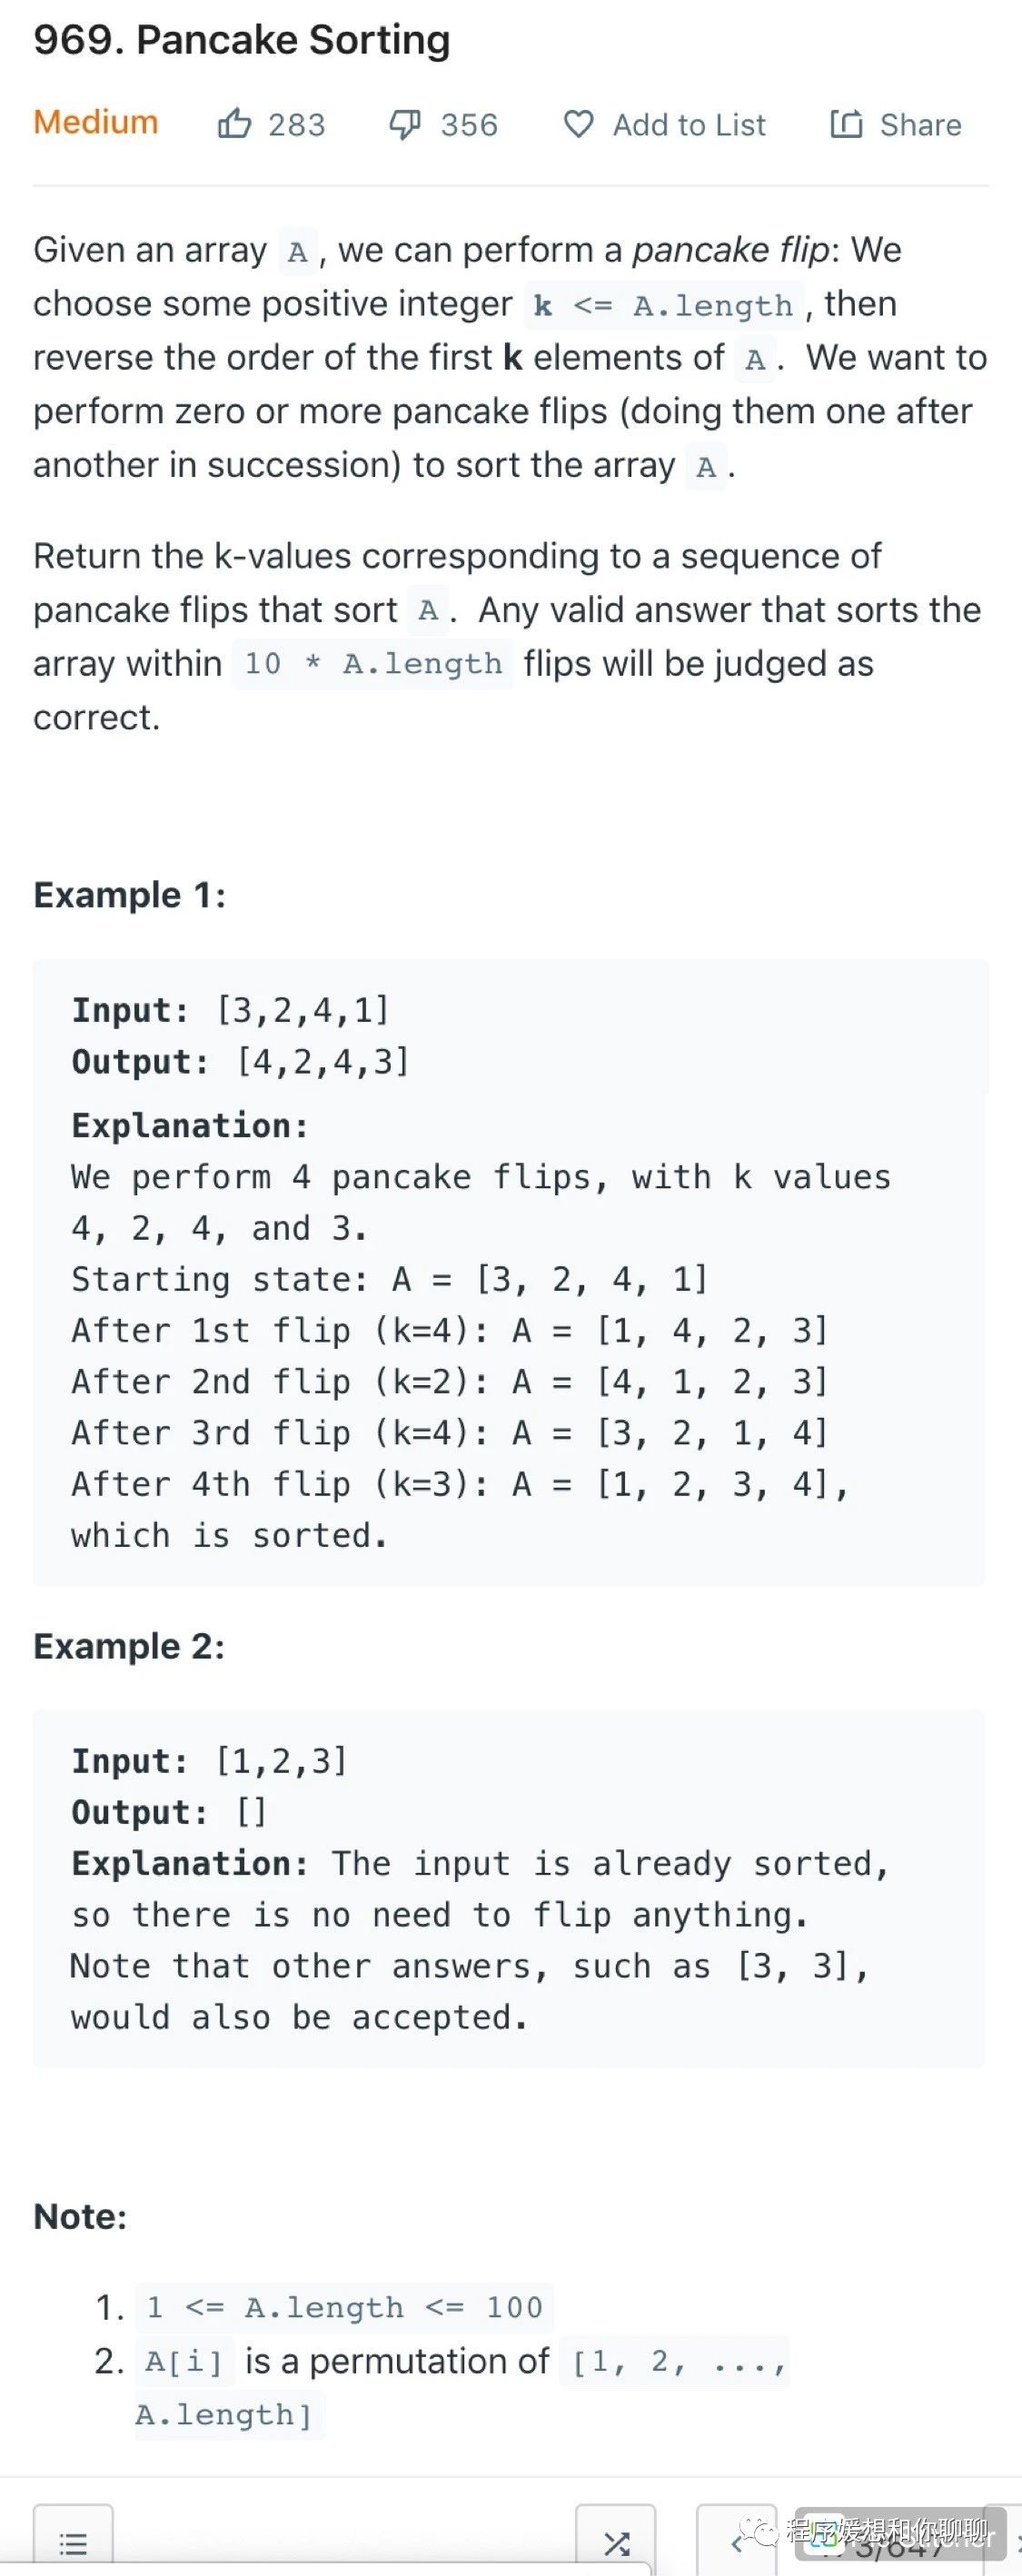Click the Add to List label
1022x2576 pixels.
[x=689, y=125]
